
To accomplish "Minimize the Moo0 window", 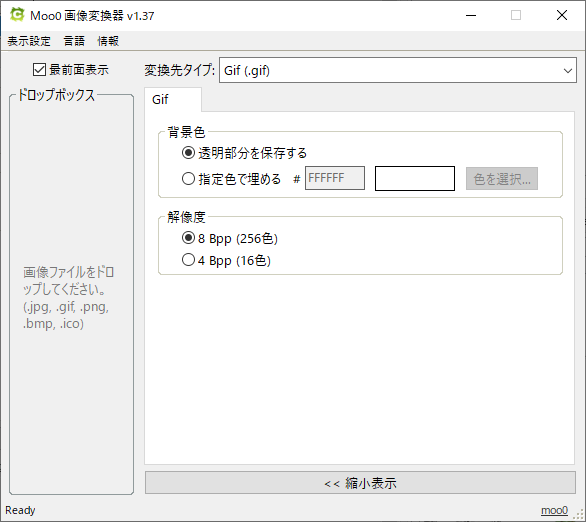I will 471,15.
